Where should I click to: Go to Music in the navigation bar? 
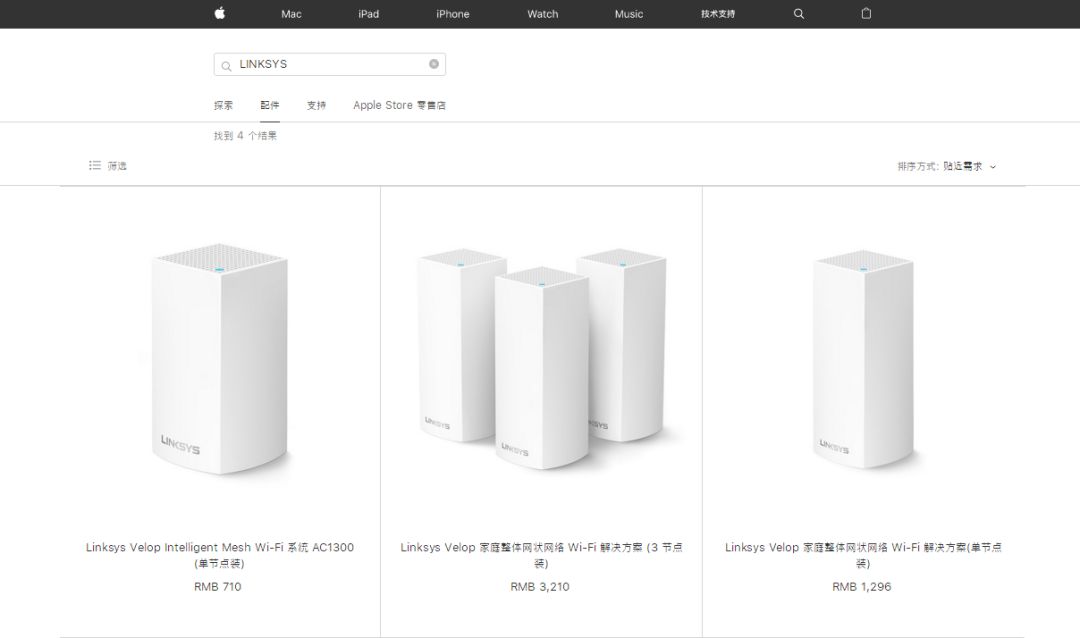point(629,14)
